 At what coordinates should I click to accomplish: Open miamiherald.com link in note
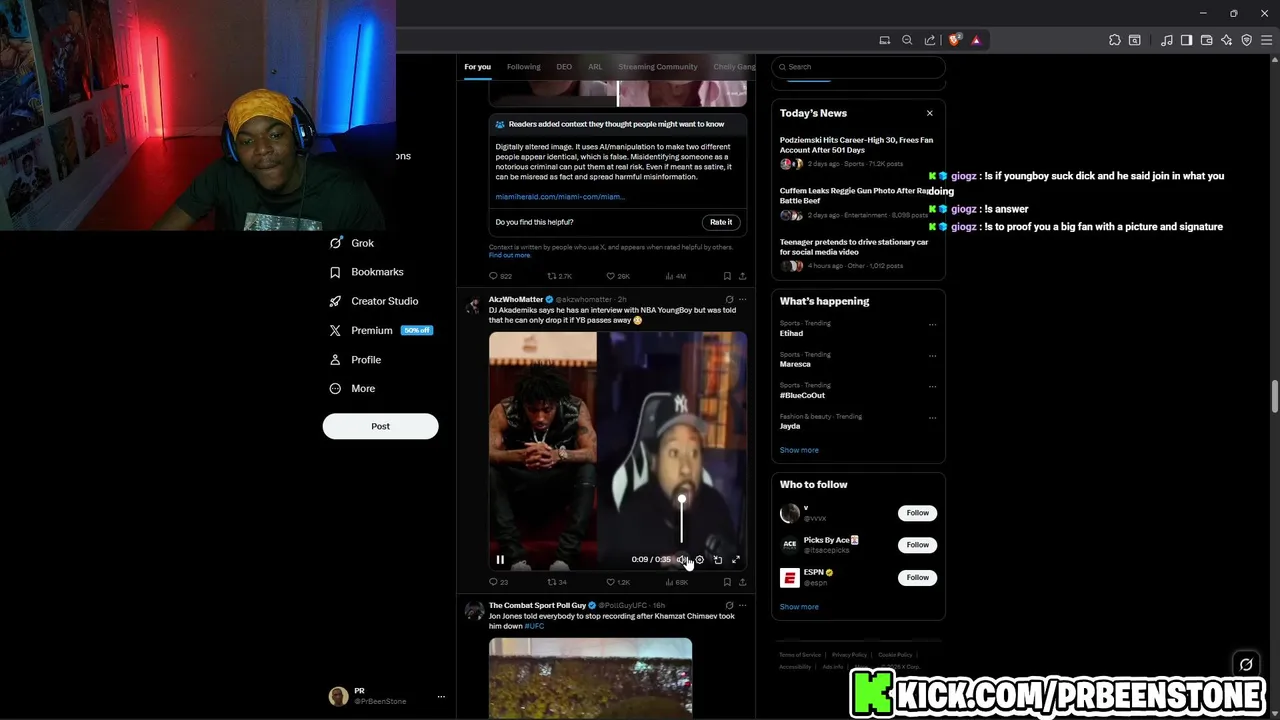[560, 197]
